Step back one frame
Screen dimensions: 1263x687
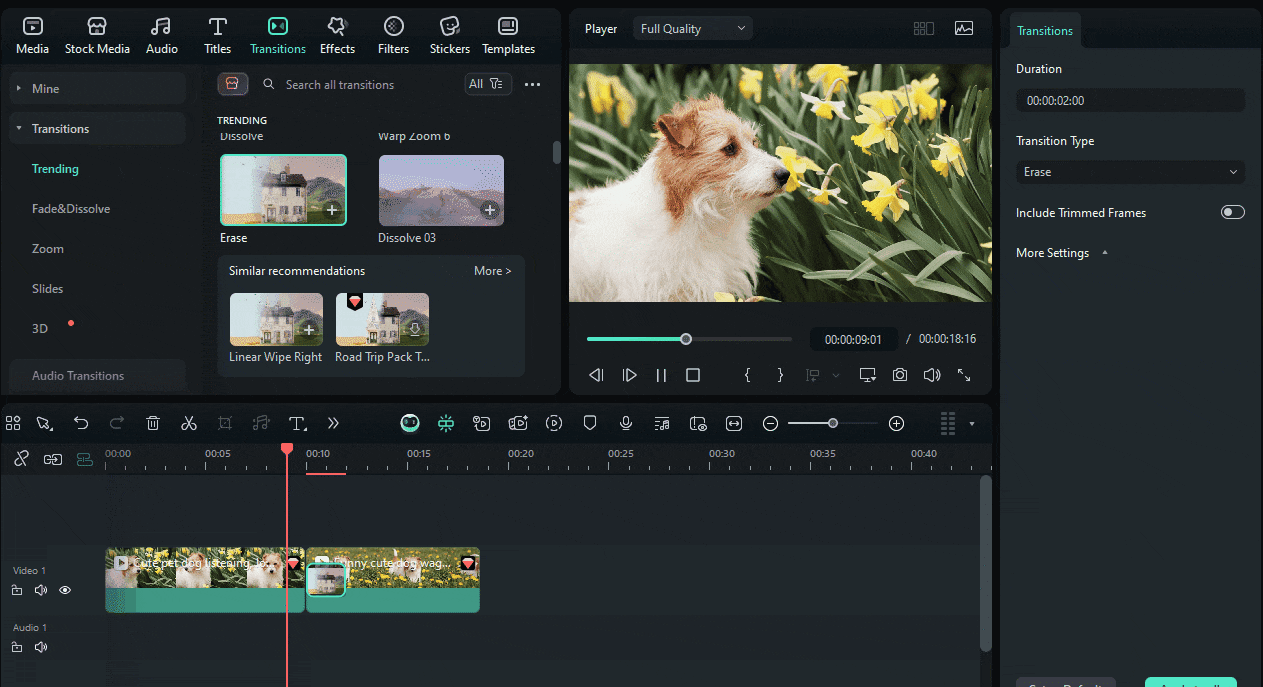coord(596,375)
